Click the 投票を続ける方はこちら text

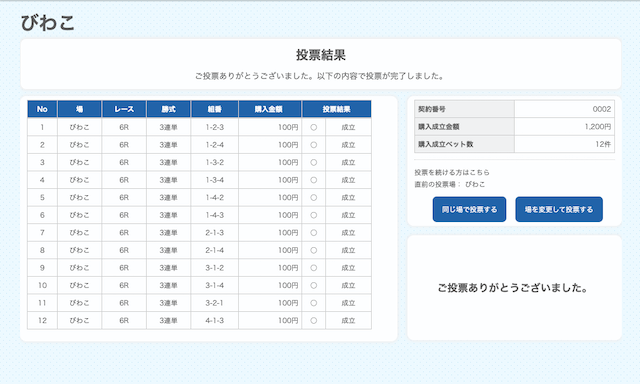[452, 172]
